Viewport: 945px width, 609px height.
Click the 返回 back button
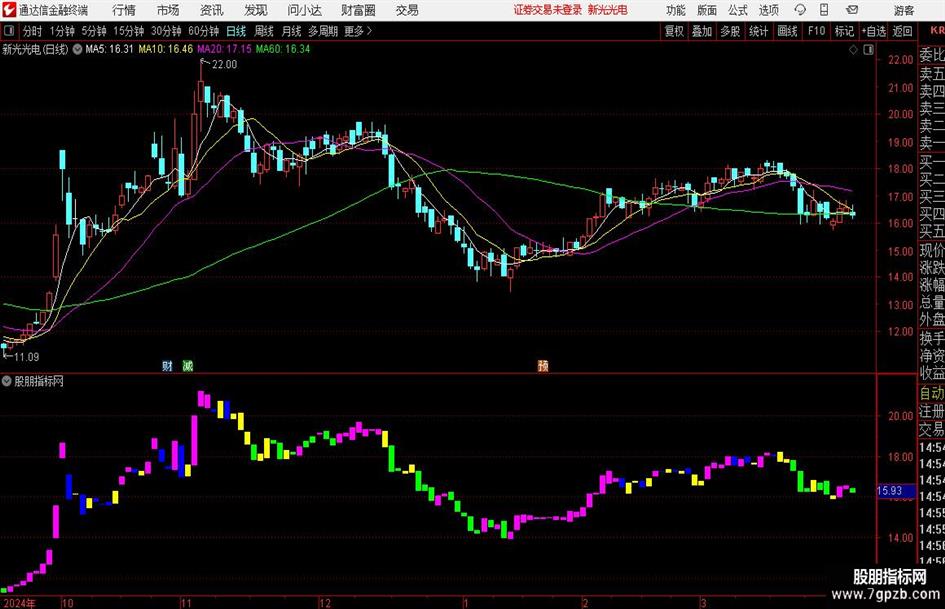[902, 31]
